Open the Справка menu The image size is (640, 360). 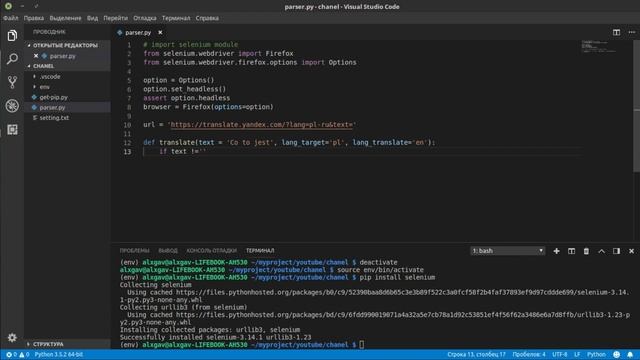[x=207, y=18]
